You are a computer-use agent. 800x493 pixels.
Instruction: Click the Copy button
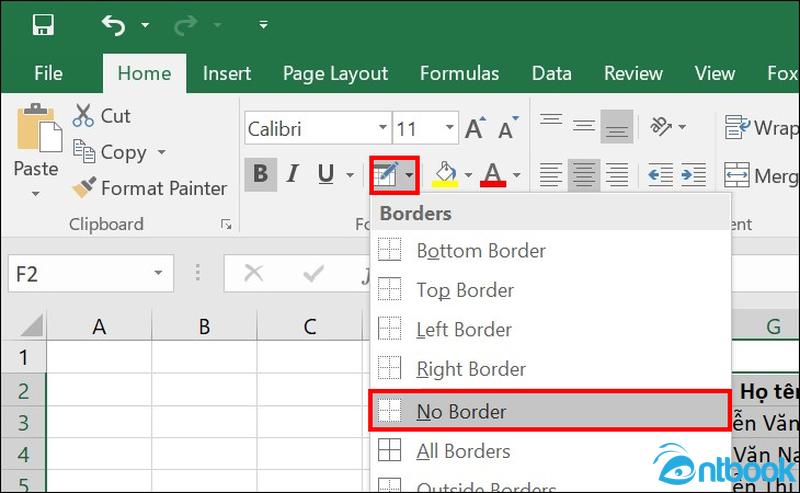[x=110, y=152]
